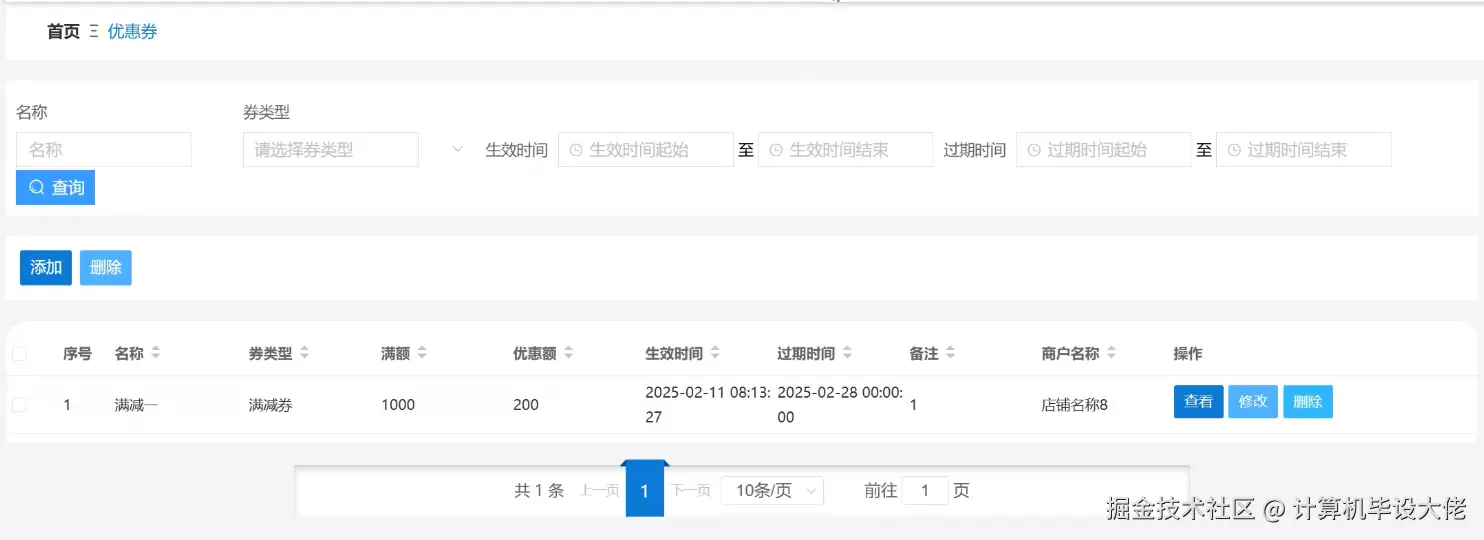1484x540 pixels.
Task: View the 满减一 row with 查看
Action: 1198,401
